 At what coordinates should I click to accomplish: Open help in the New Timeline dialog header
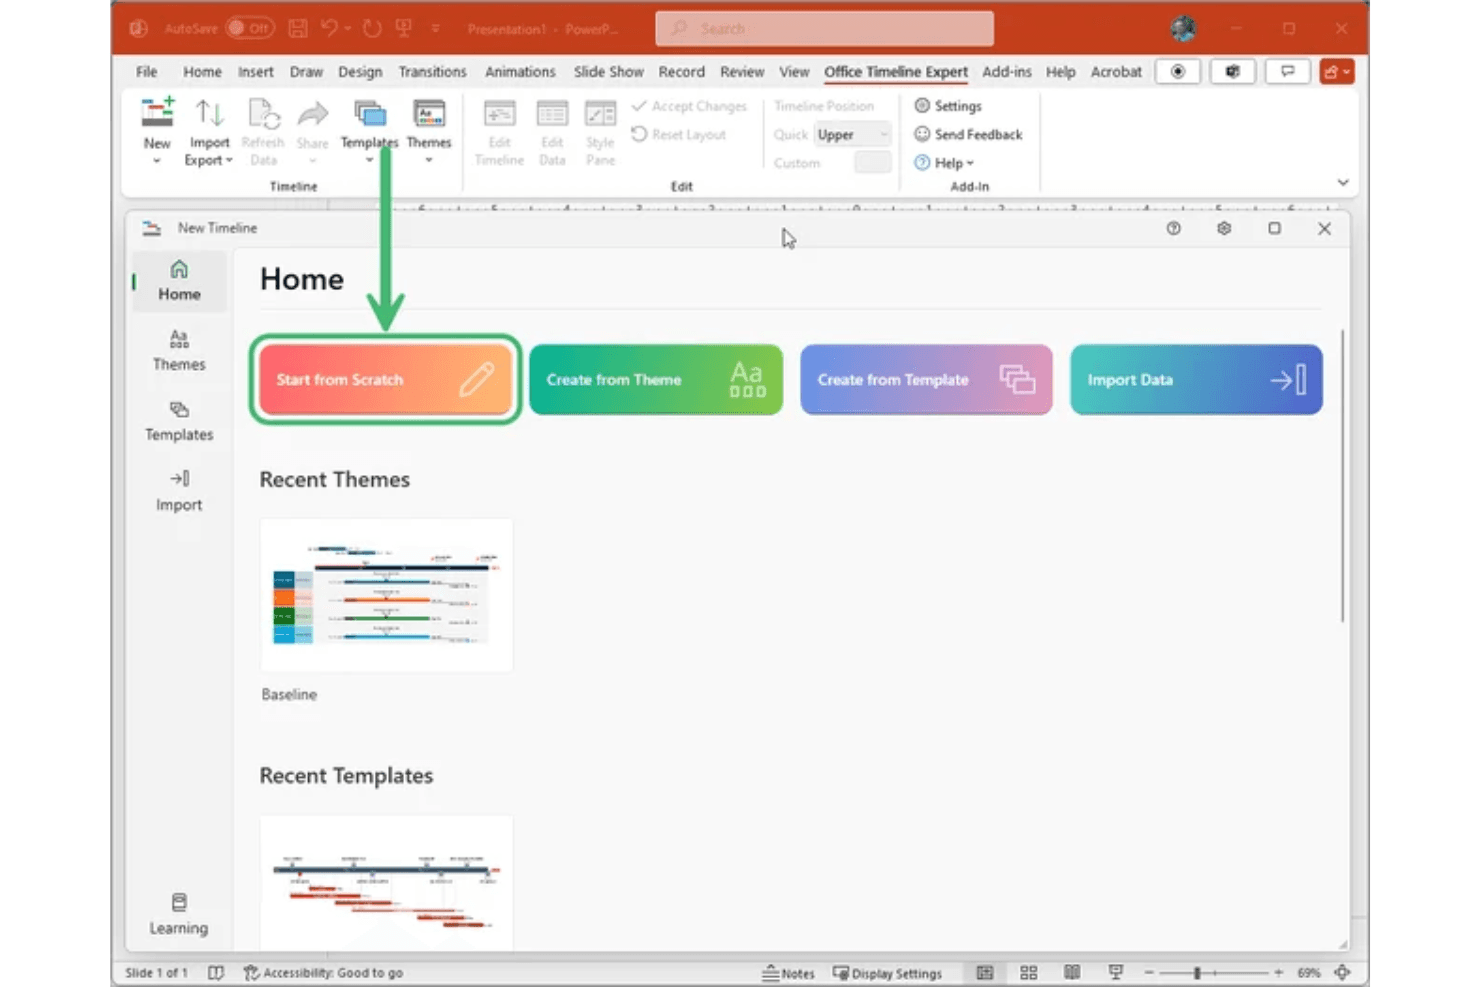pos(1174,229)
